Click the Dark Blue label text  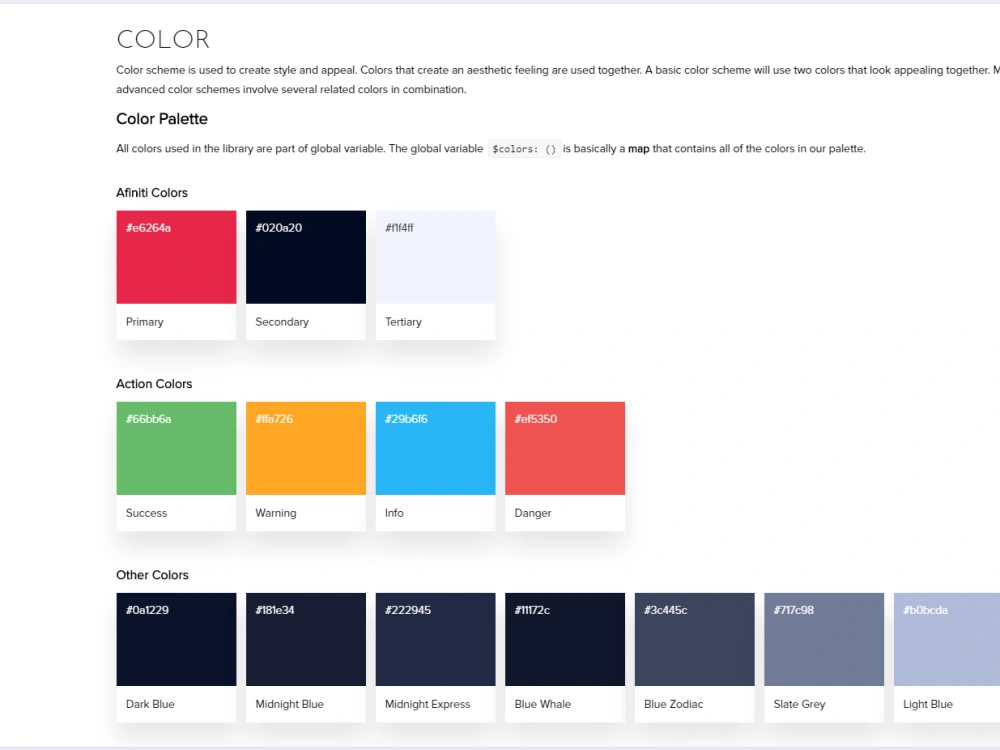click(x=150, y=705)
